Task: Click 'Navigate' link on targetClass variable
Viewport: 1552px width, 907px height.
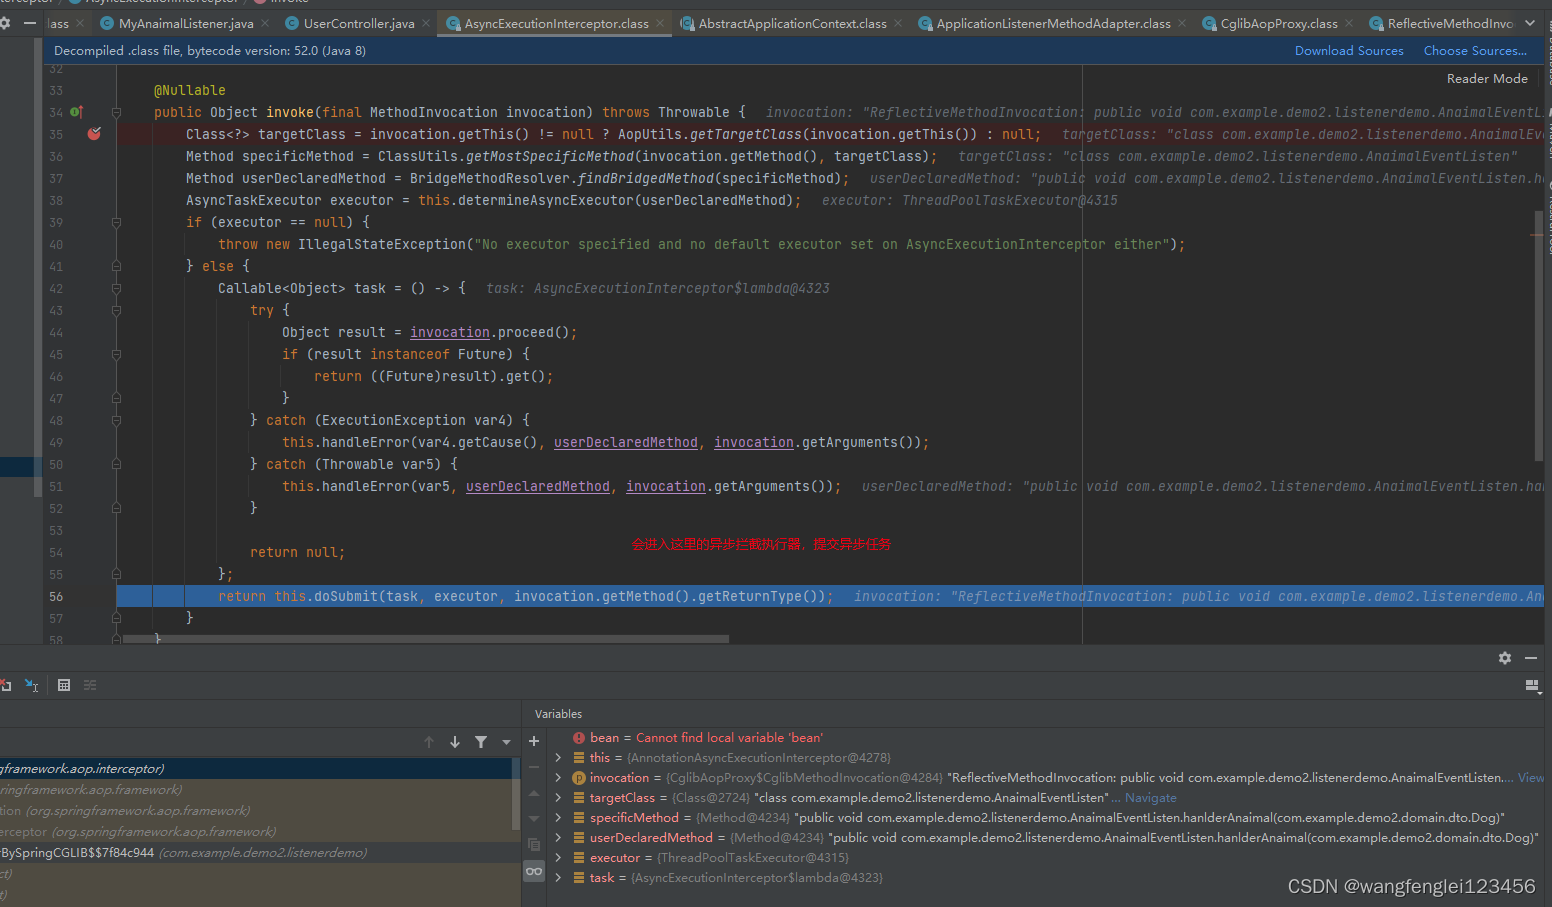Action: 1151,798
